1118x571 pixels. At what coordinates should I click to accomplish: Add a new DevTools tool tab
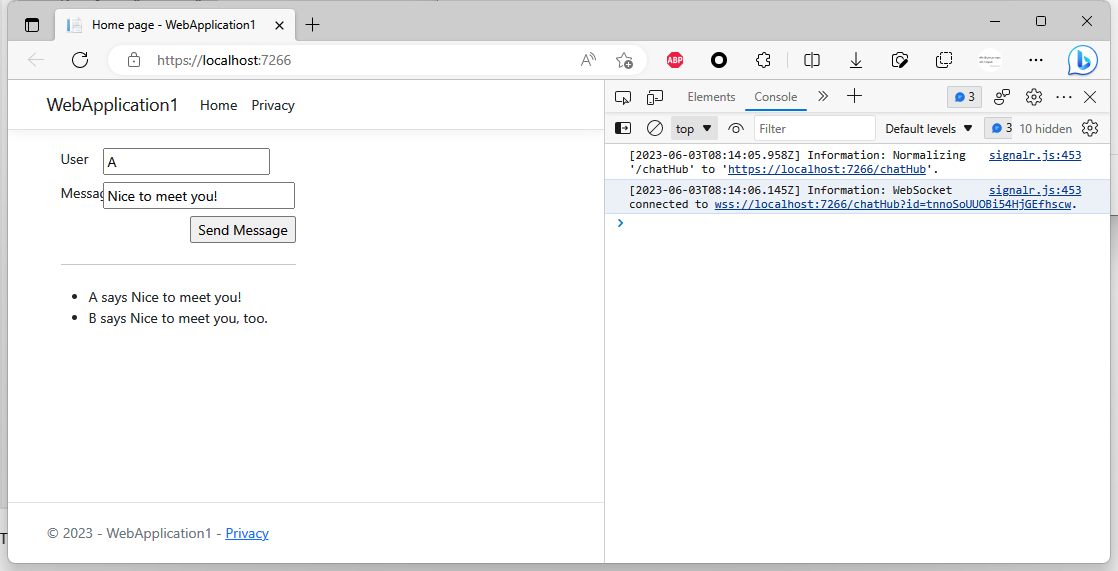click(854, 96)
